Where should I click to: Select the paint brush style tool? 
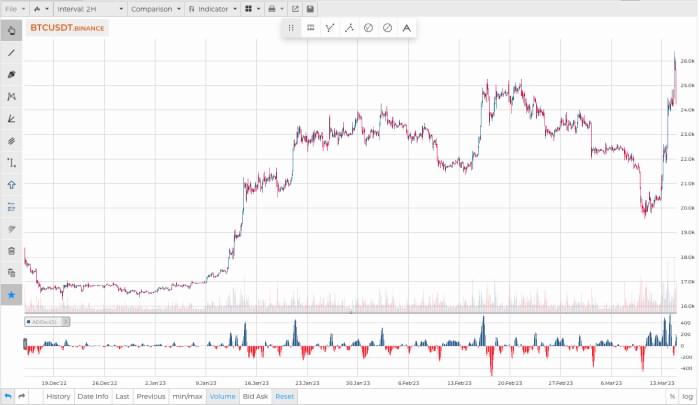(11, 229)
